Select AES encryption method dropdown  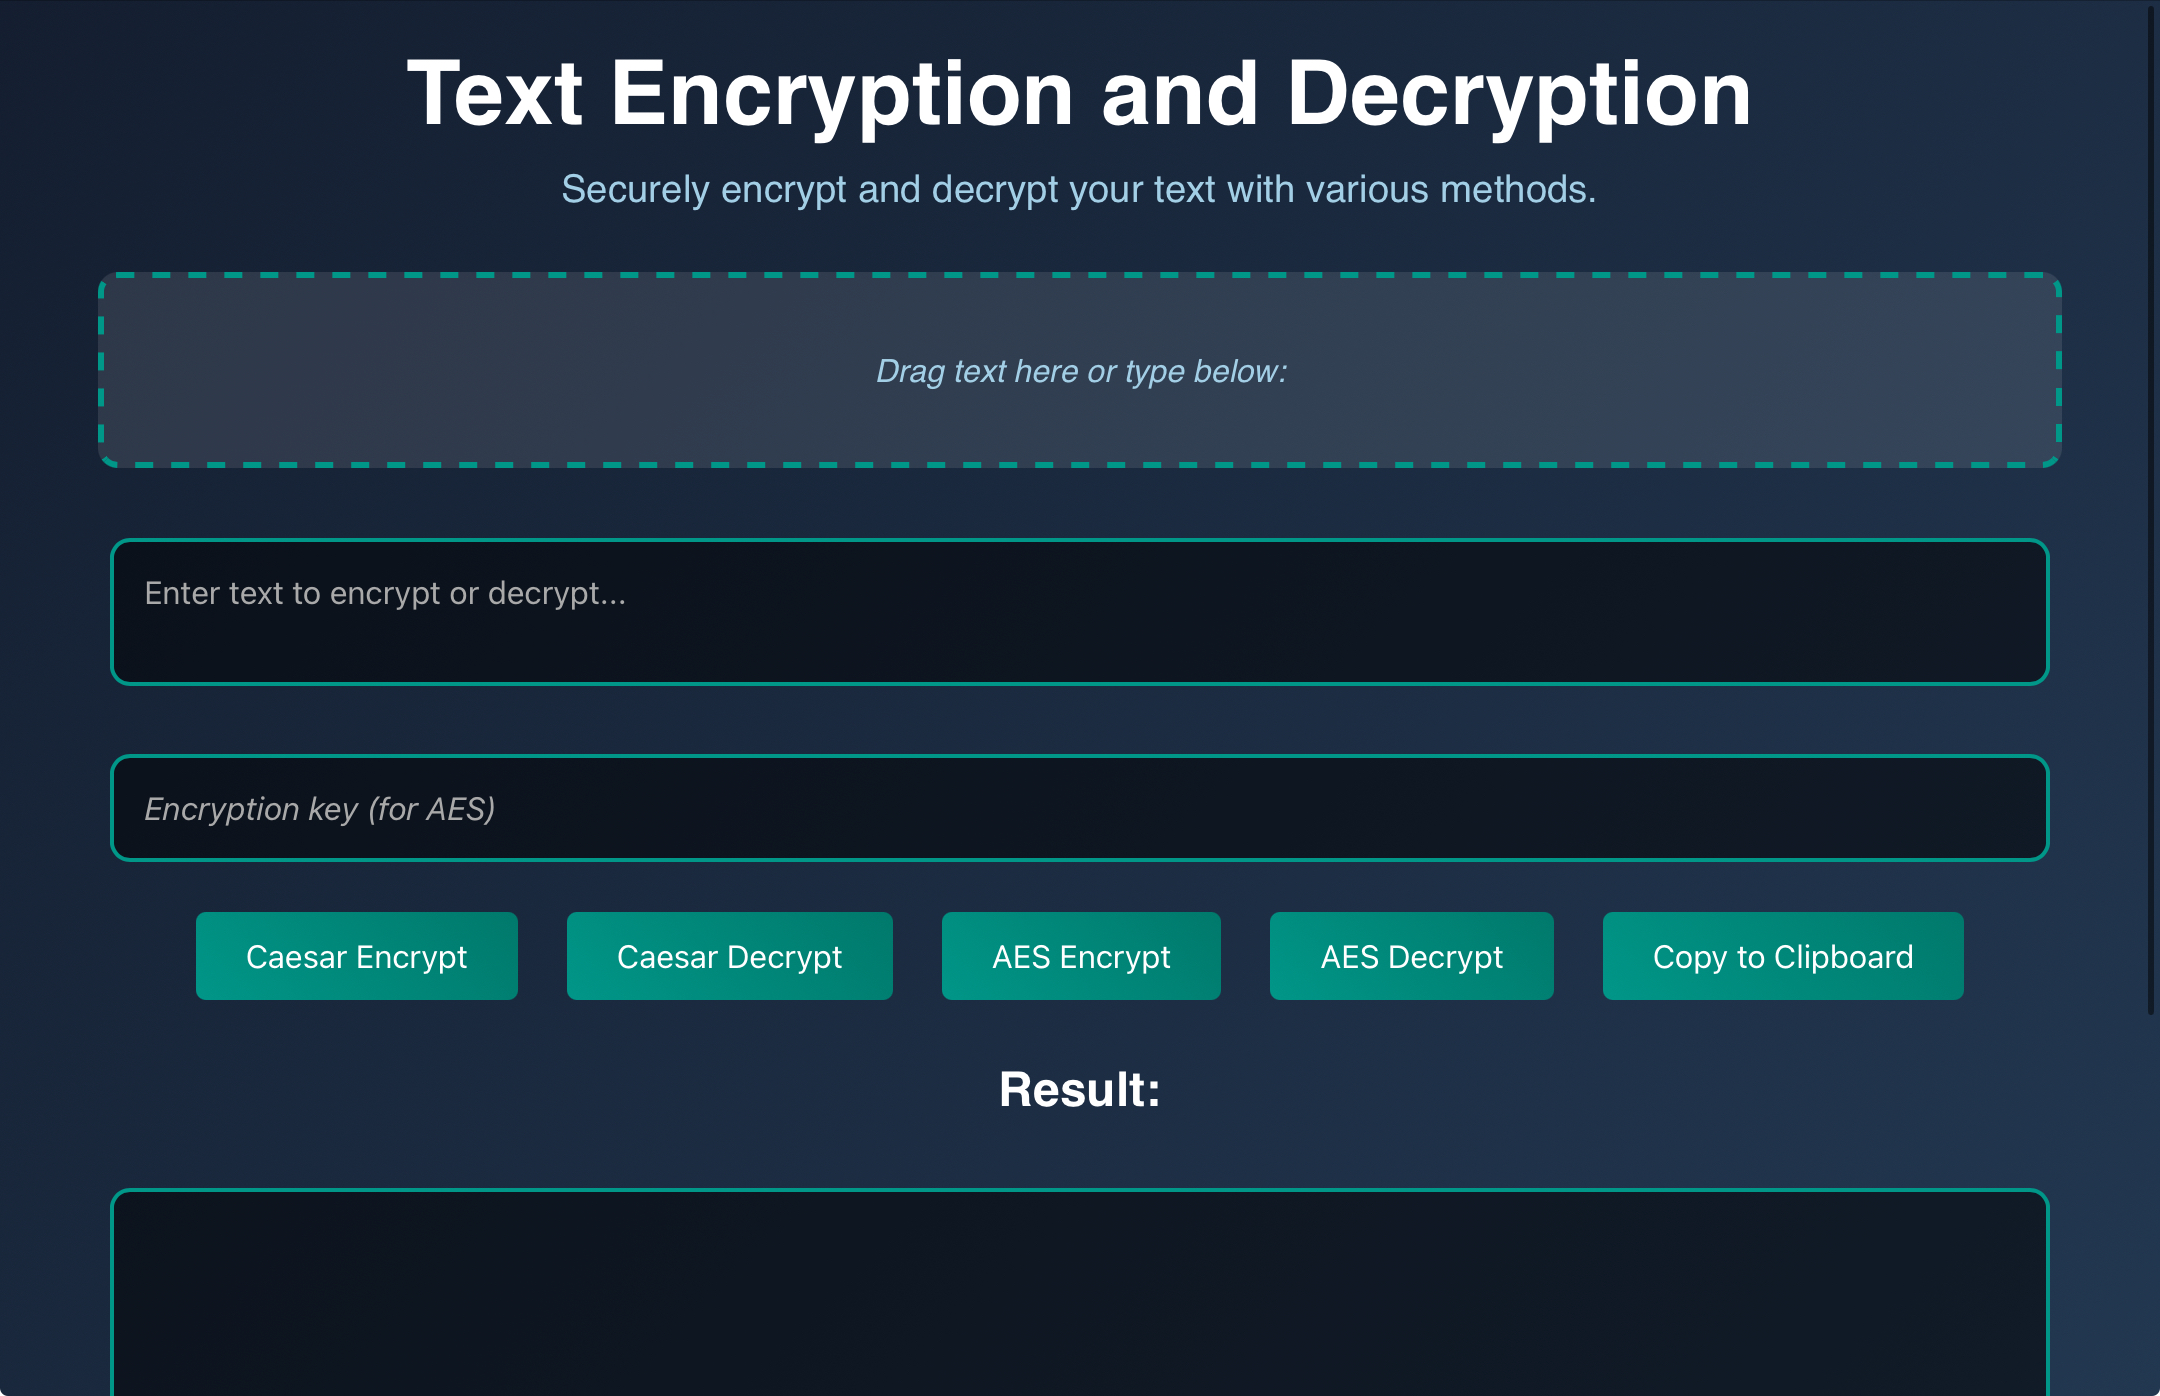click(1080, 955)
